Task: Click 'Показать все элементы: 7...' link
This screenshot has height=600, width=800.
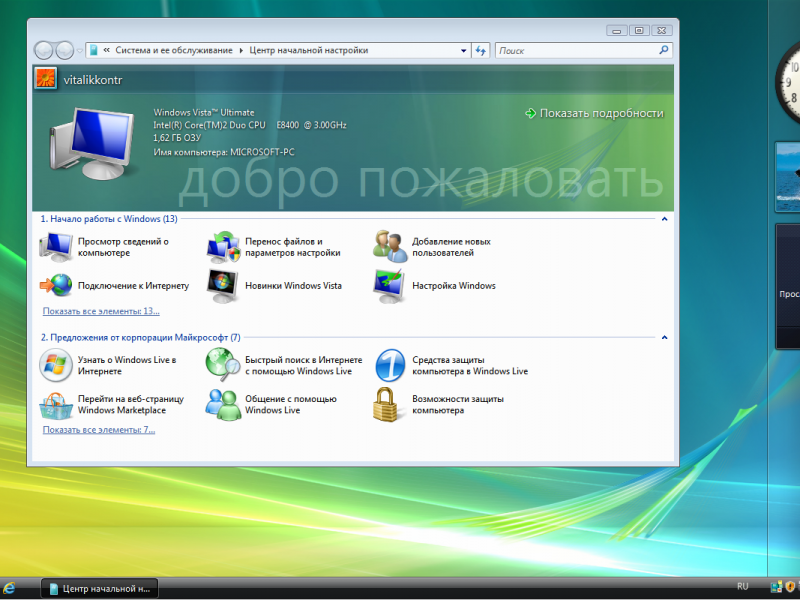Action: [x=99, y=430]
